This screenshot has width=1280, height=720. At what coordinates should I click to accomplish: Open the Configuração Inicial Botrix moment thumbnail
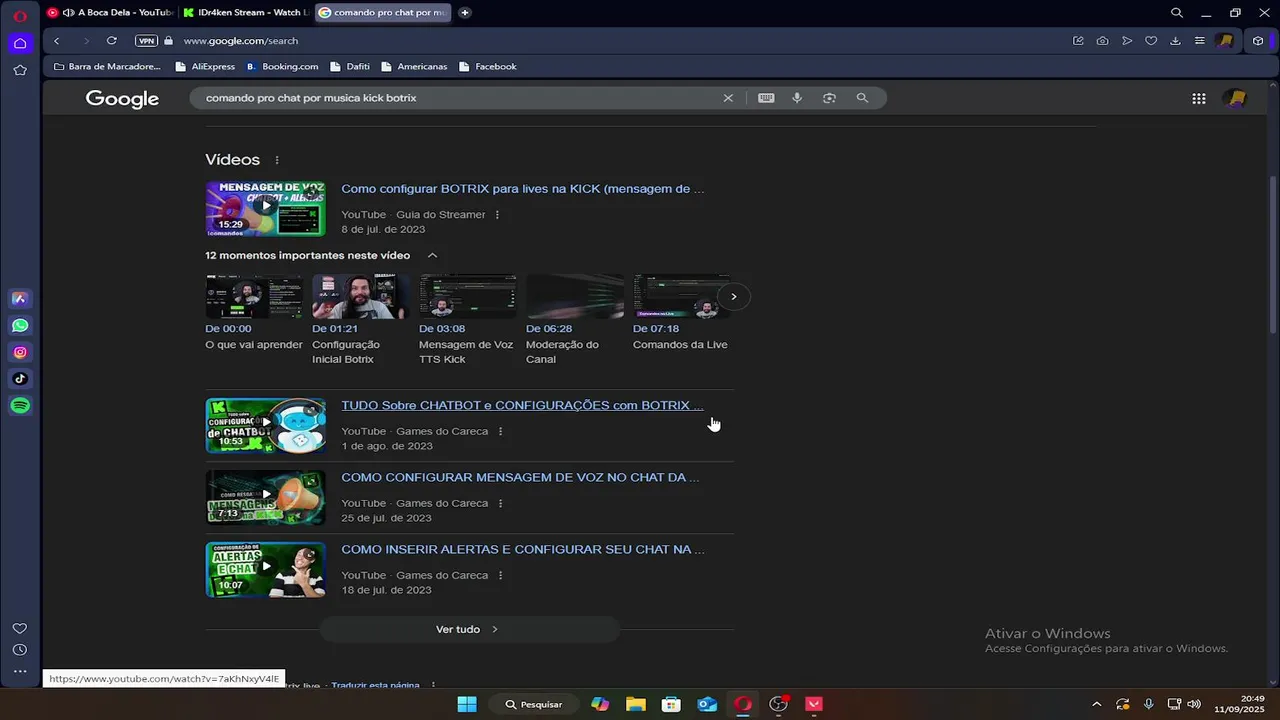pyautogui.click(x=360, y=297)
